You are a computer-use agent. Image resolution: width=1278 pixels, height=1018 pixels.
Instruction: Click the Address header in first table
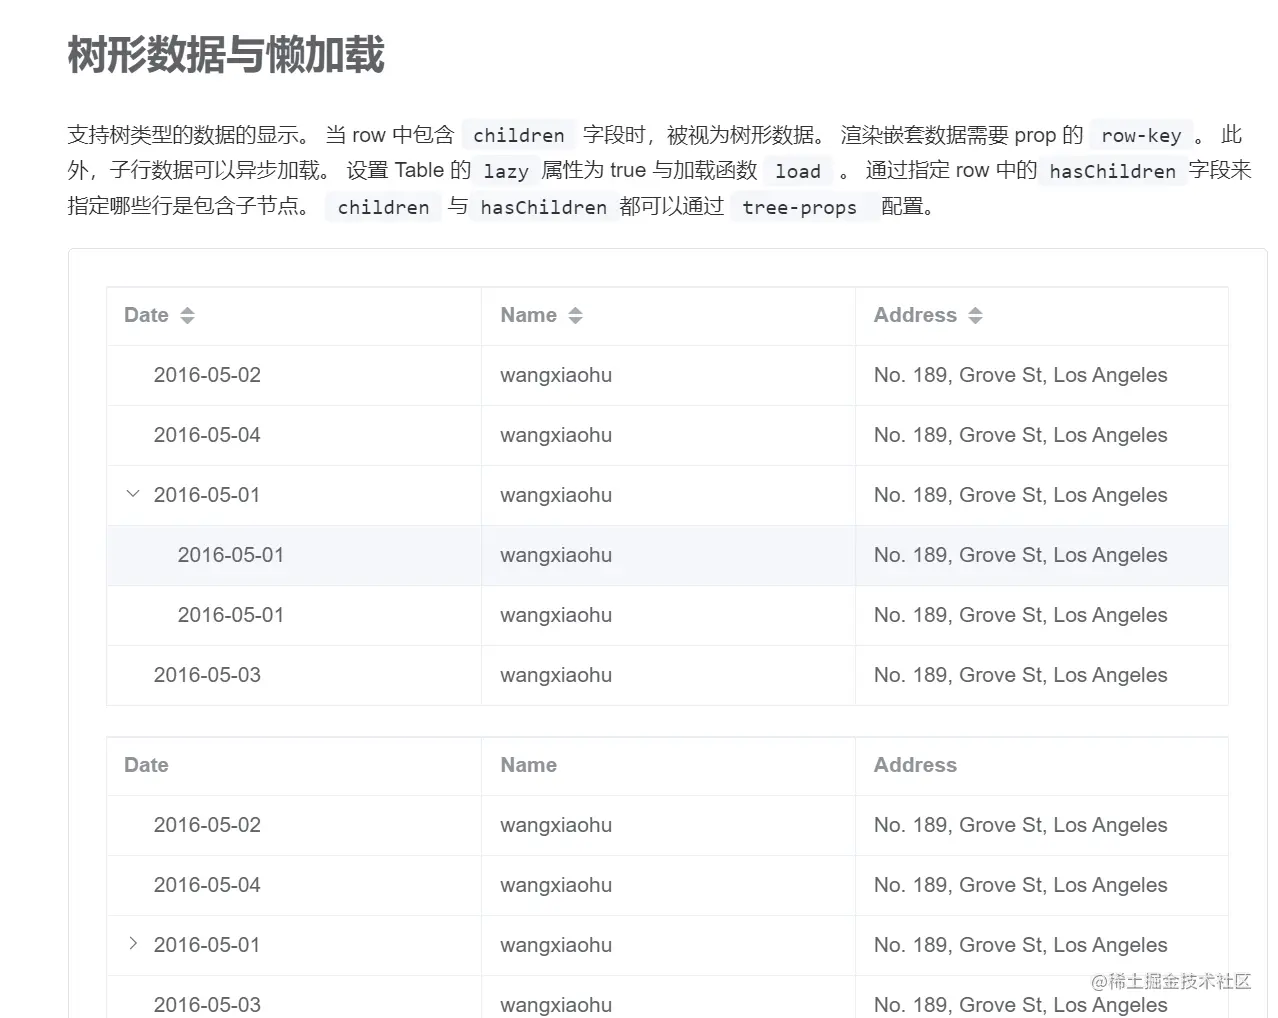[915, 315]
